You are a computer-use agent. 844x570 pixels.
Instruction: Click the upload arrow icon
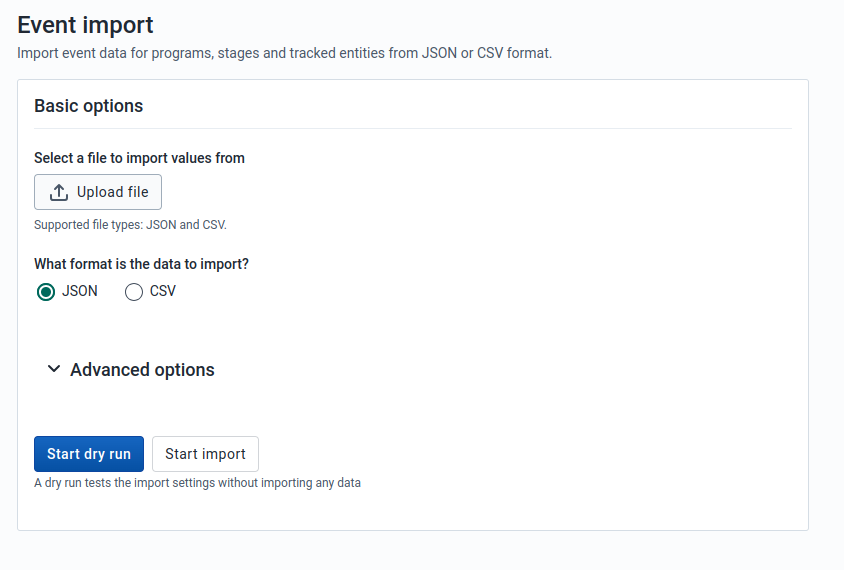click(59, 192)
